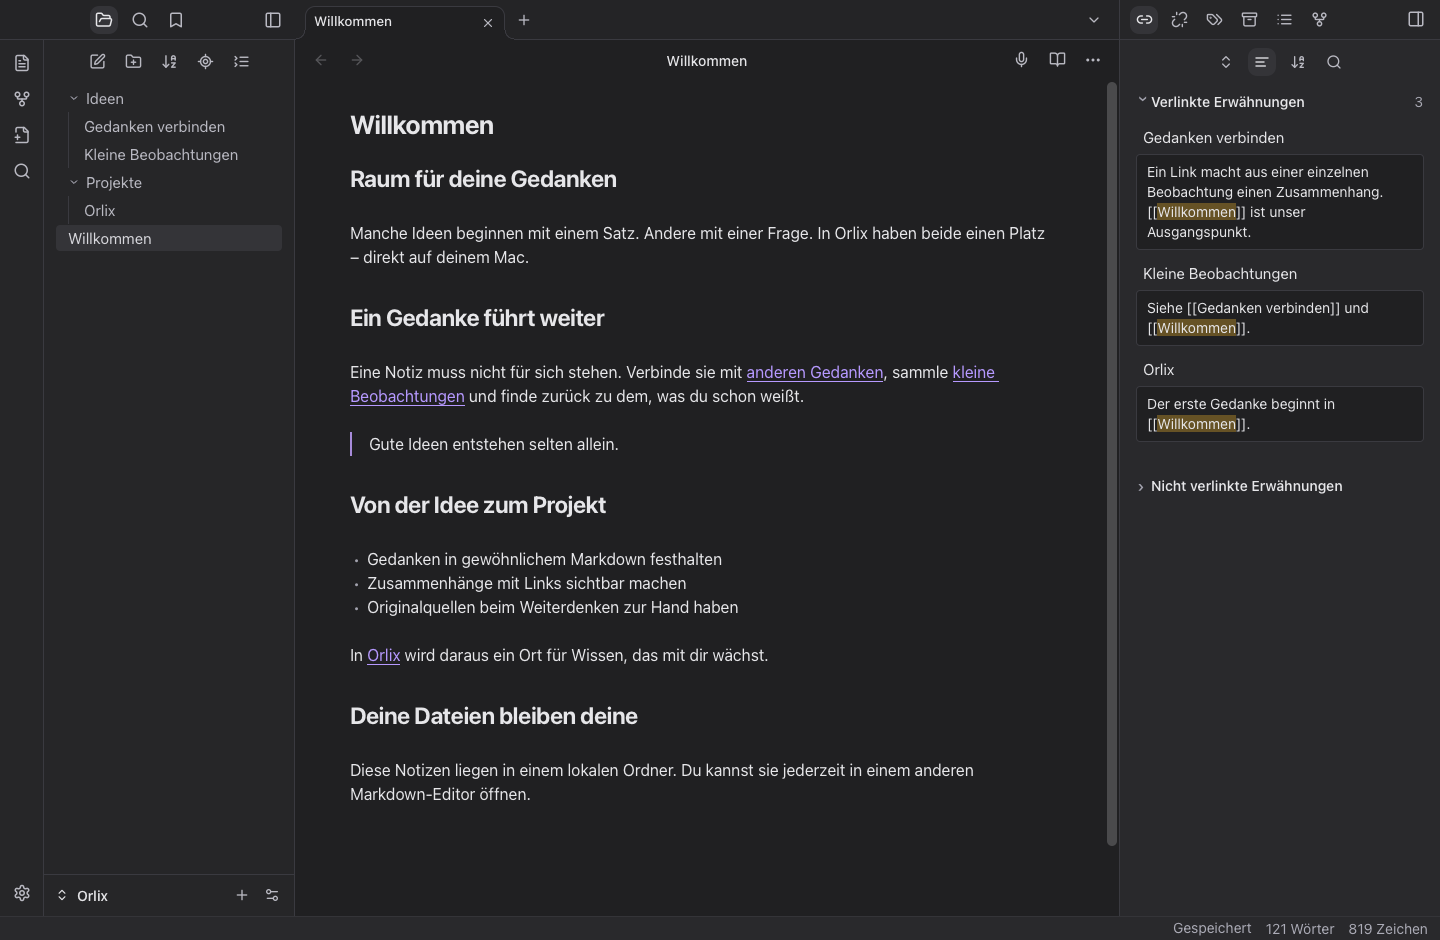Click the plus icon beside the vault name
The width and height of the screenshot is (1440, 940).
click(x=242, y=895)
